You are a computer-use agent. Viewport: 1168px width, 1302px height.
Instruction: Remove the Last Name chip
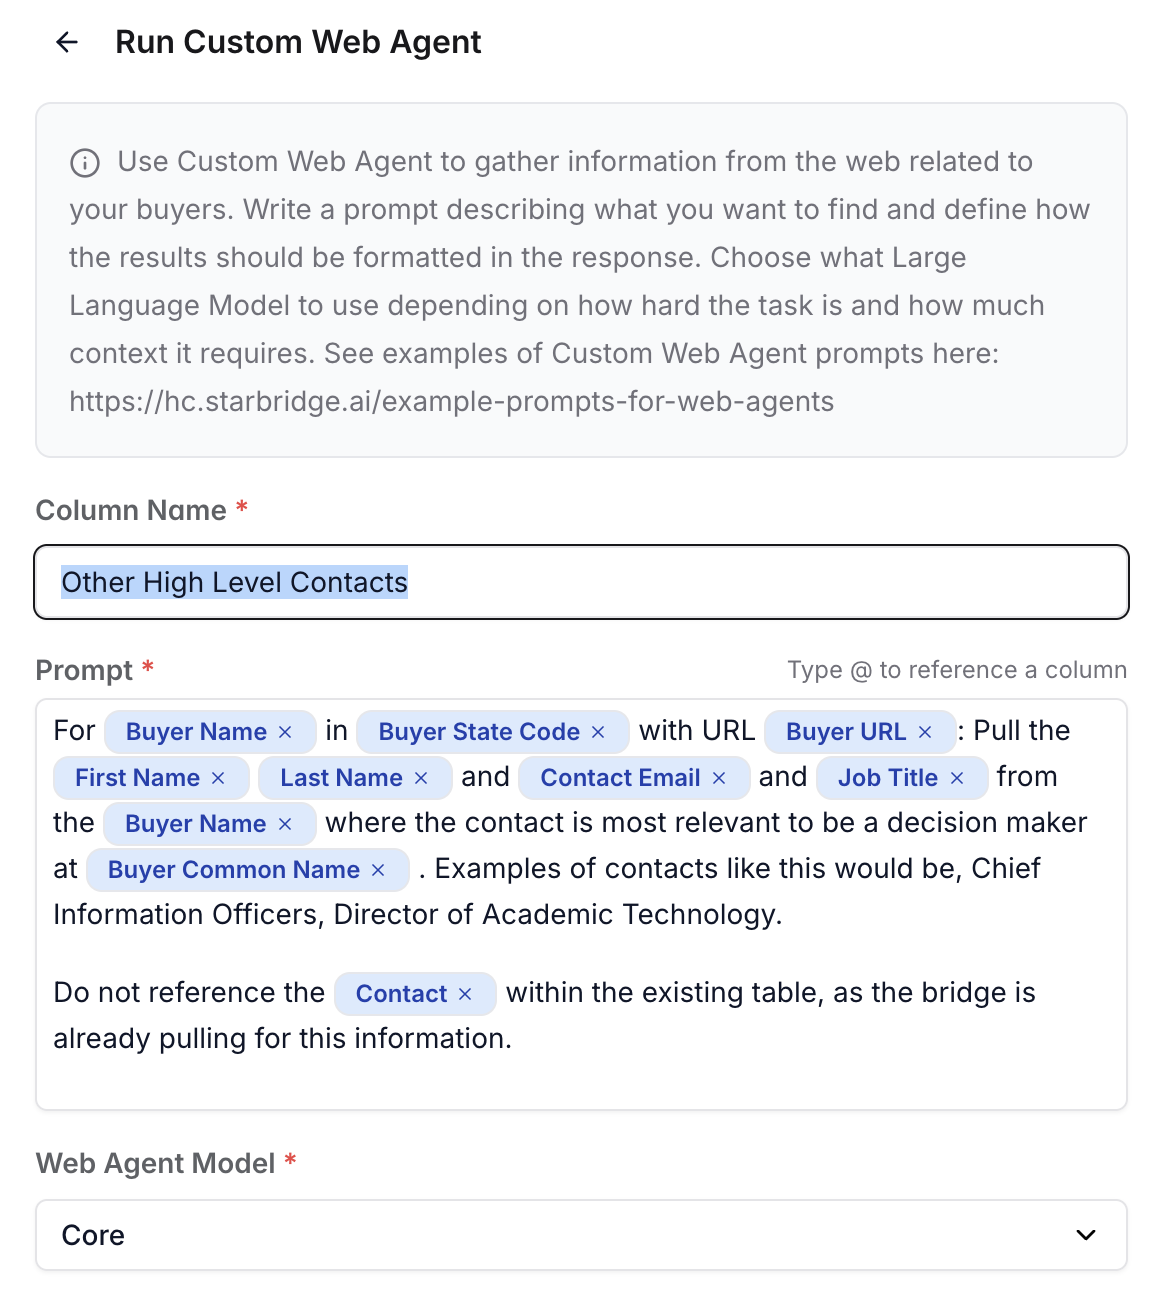419,777
